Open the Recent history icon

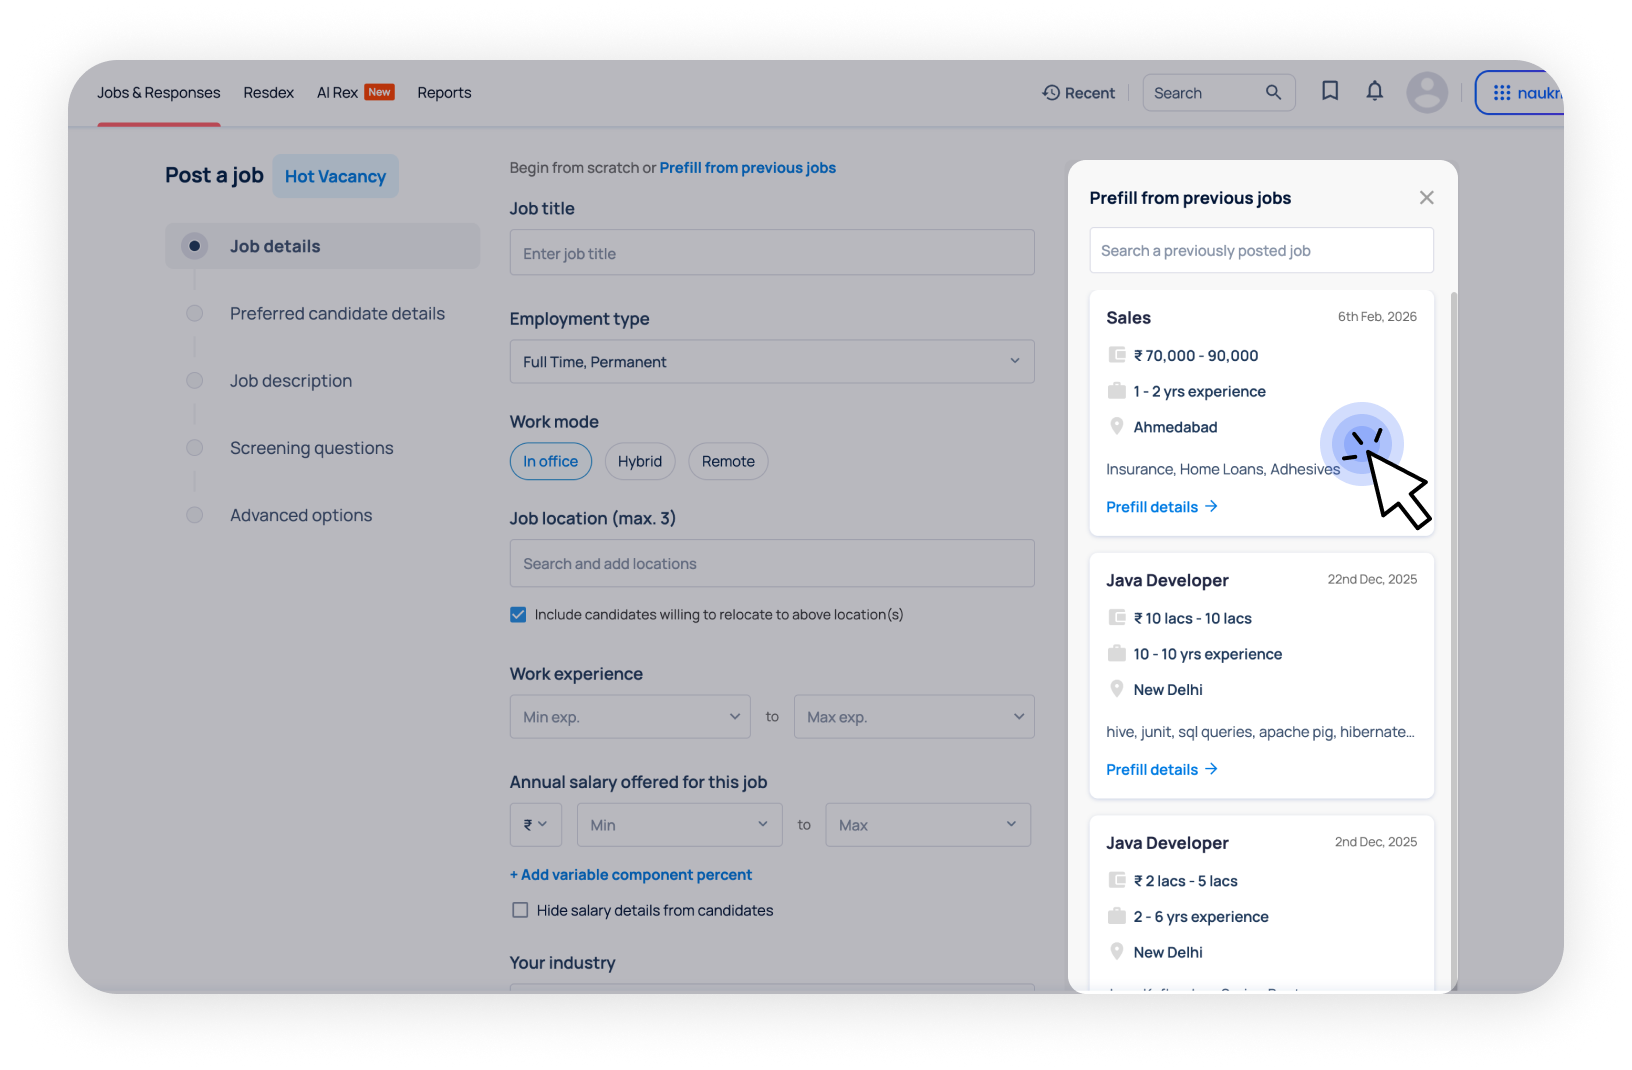(1051, 92)
